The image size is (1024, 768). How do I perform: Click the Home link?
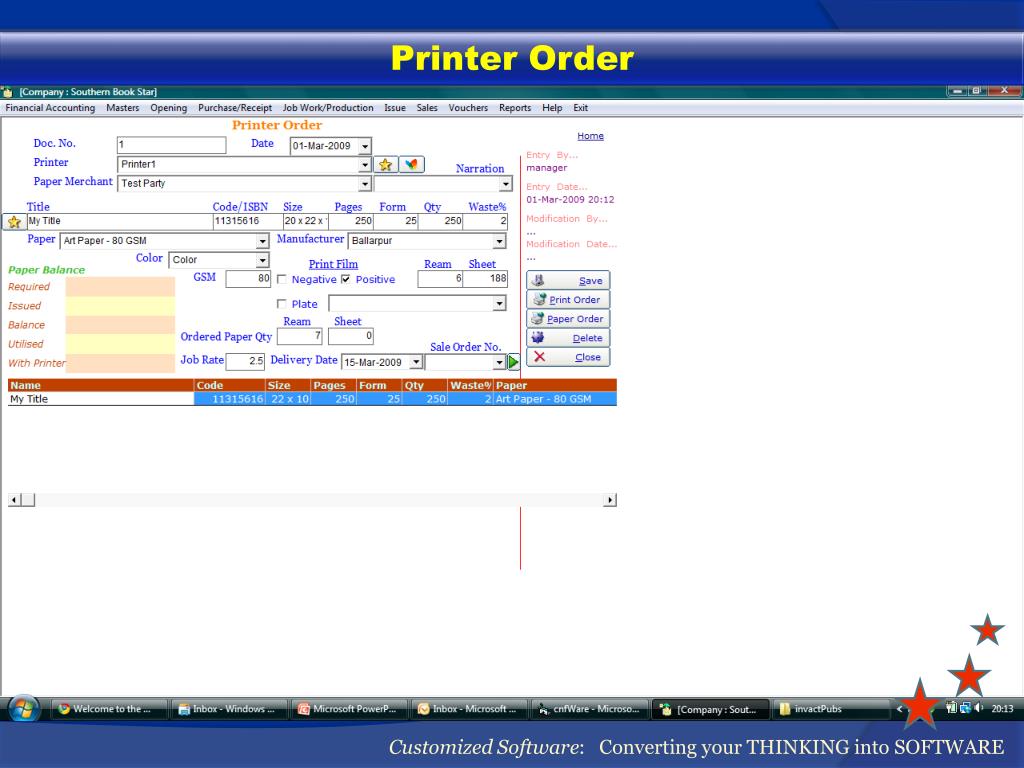click(590, 136)
